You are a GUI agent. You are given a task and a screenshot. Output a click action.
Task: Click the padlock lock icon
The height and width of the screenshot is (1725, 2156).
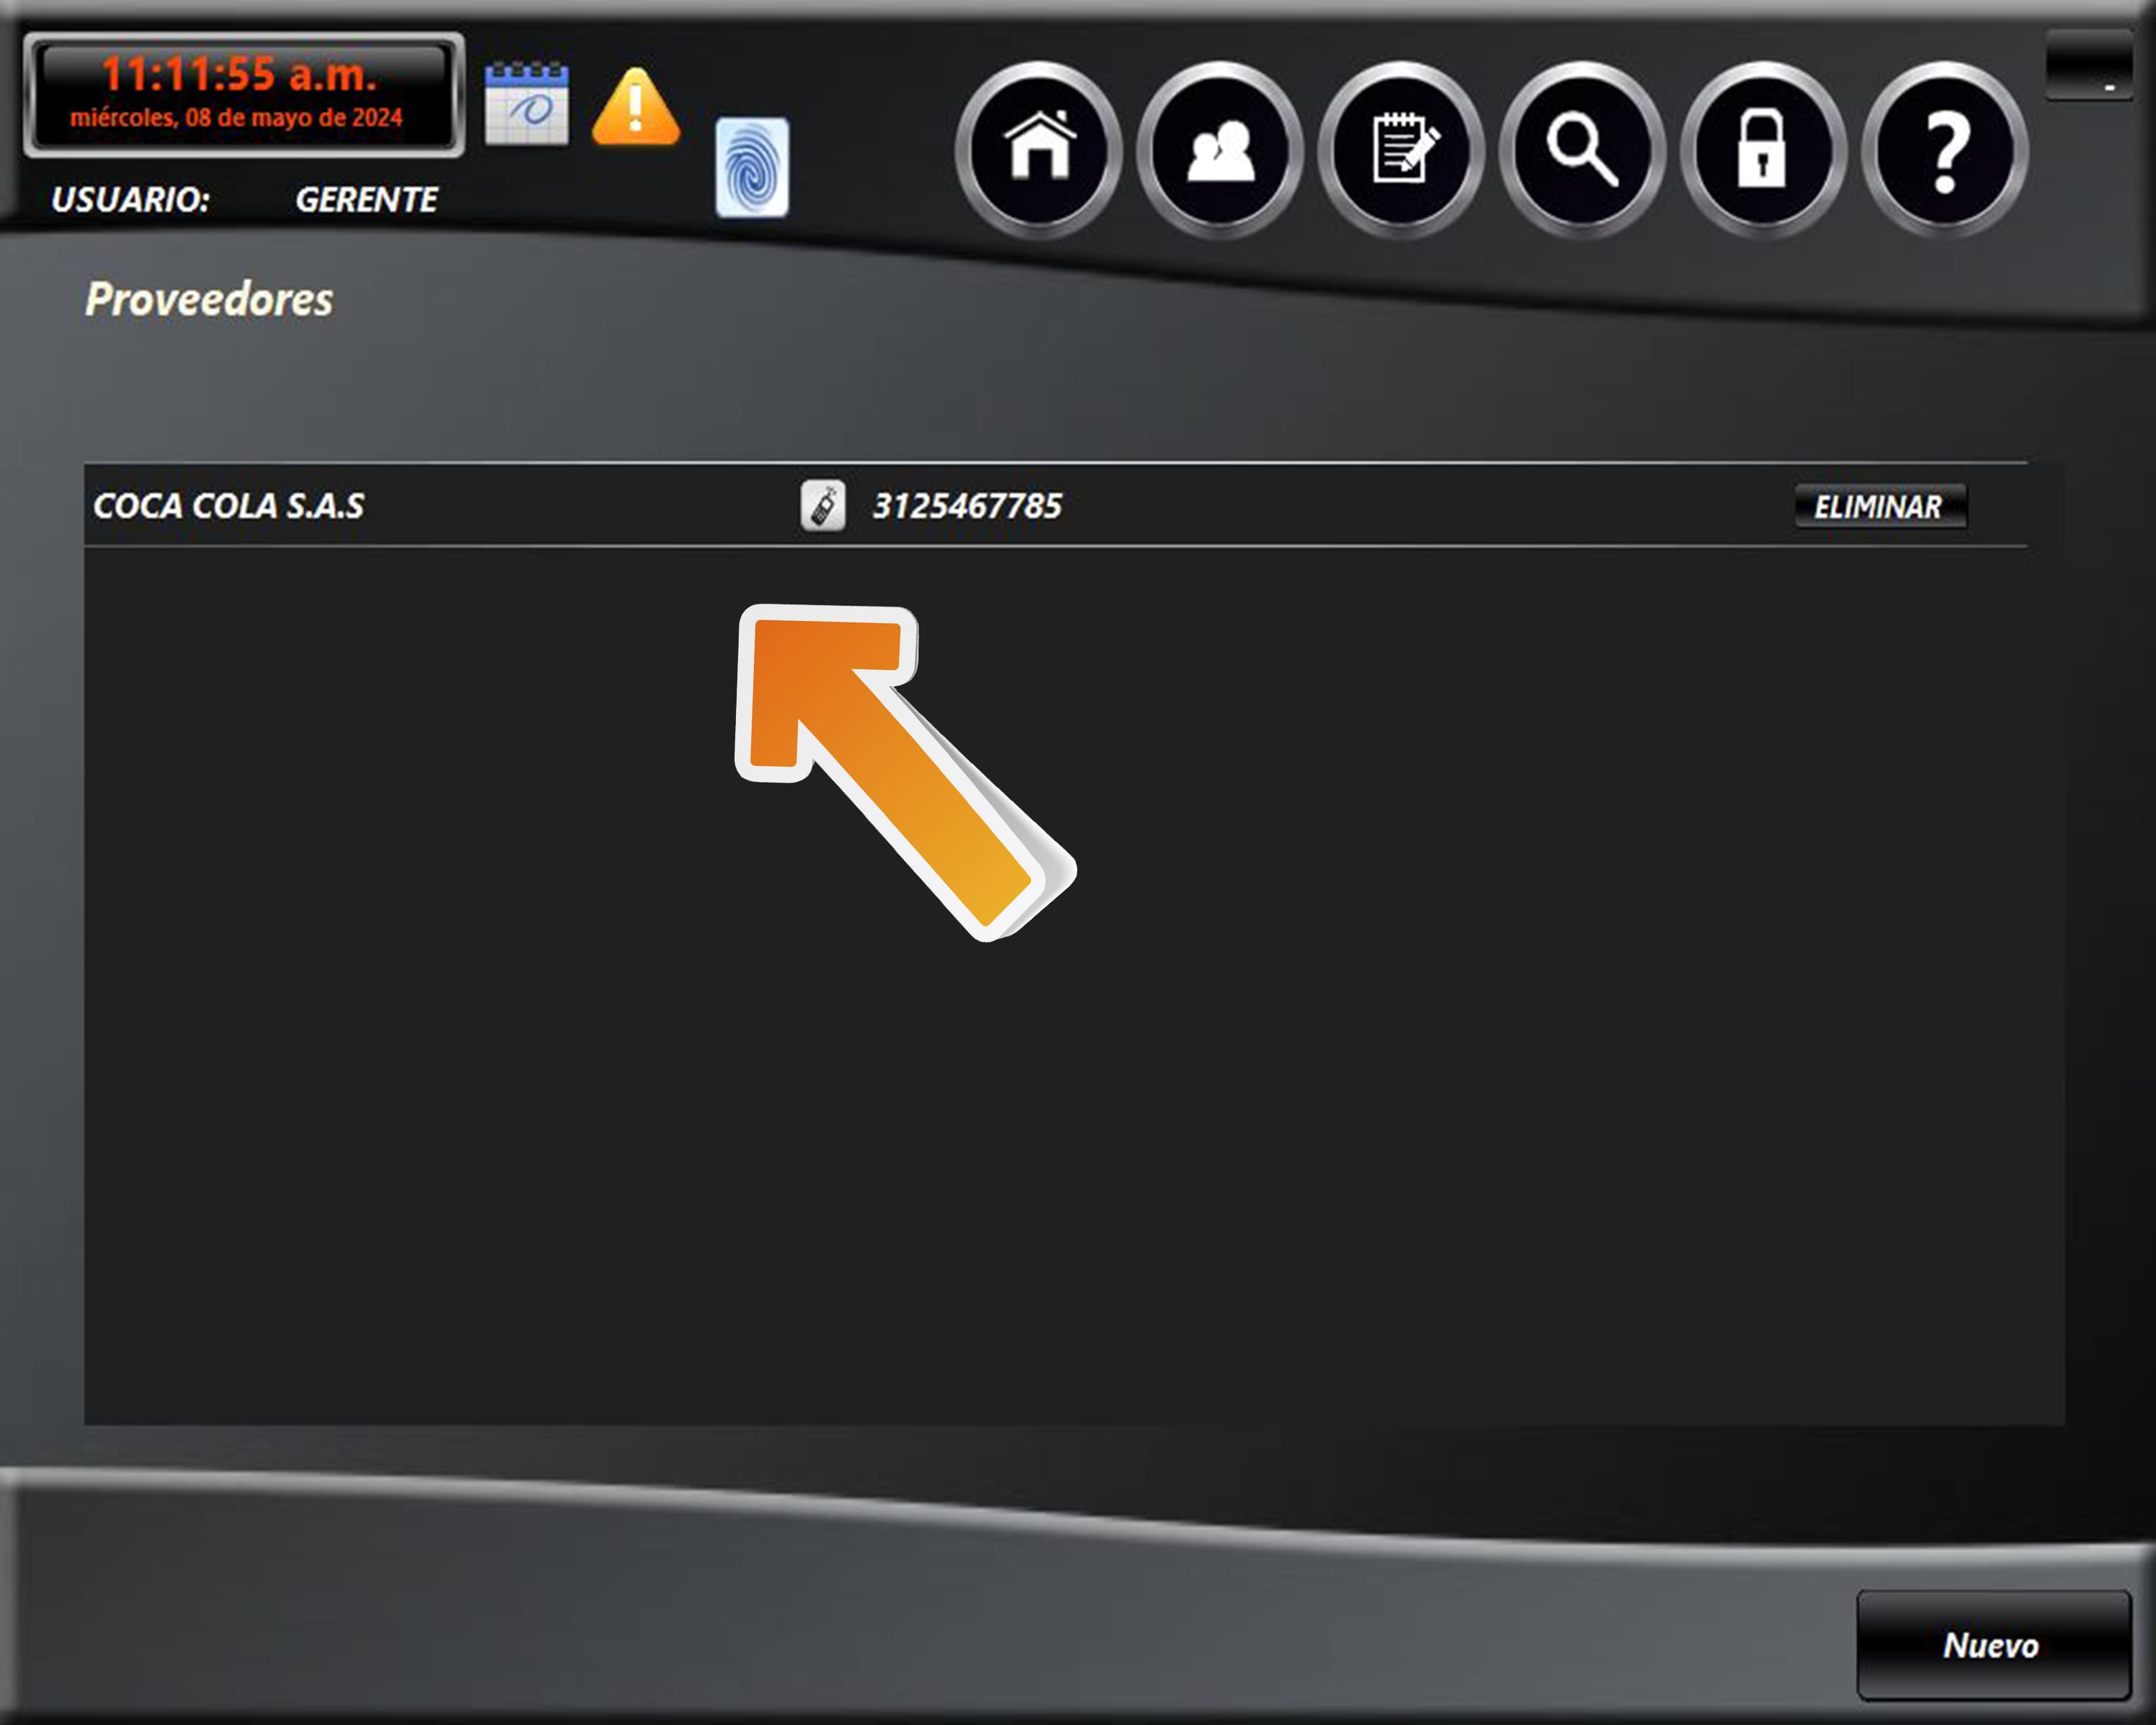pyautogui.click(x=1762, y=149)
